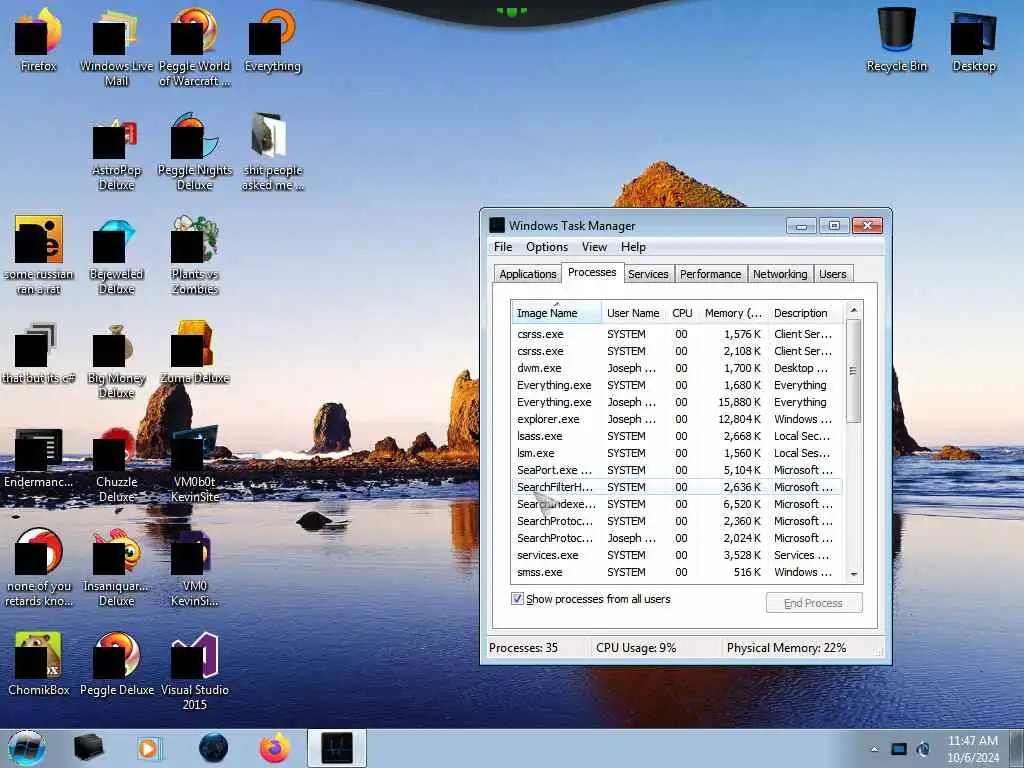Click the taskbar clock showing 11:47 AM
Viewport: 1024px width, 768px height.
(x=972, y=748)
